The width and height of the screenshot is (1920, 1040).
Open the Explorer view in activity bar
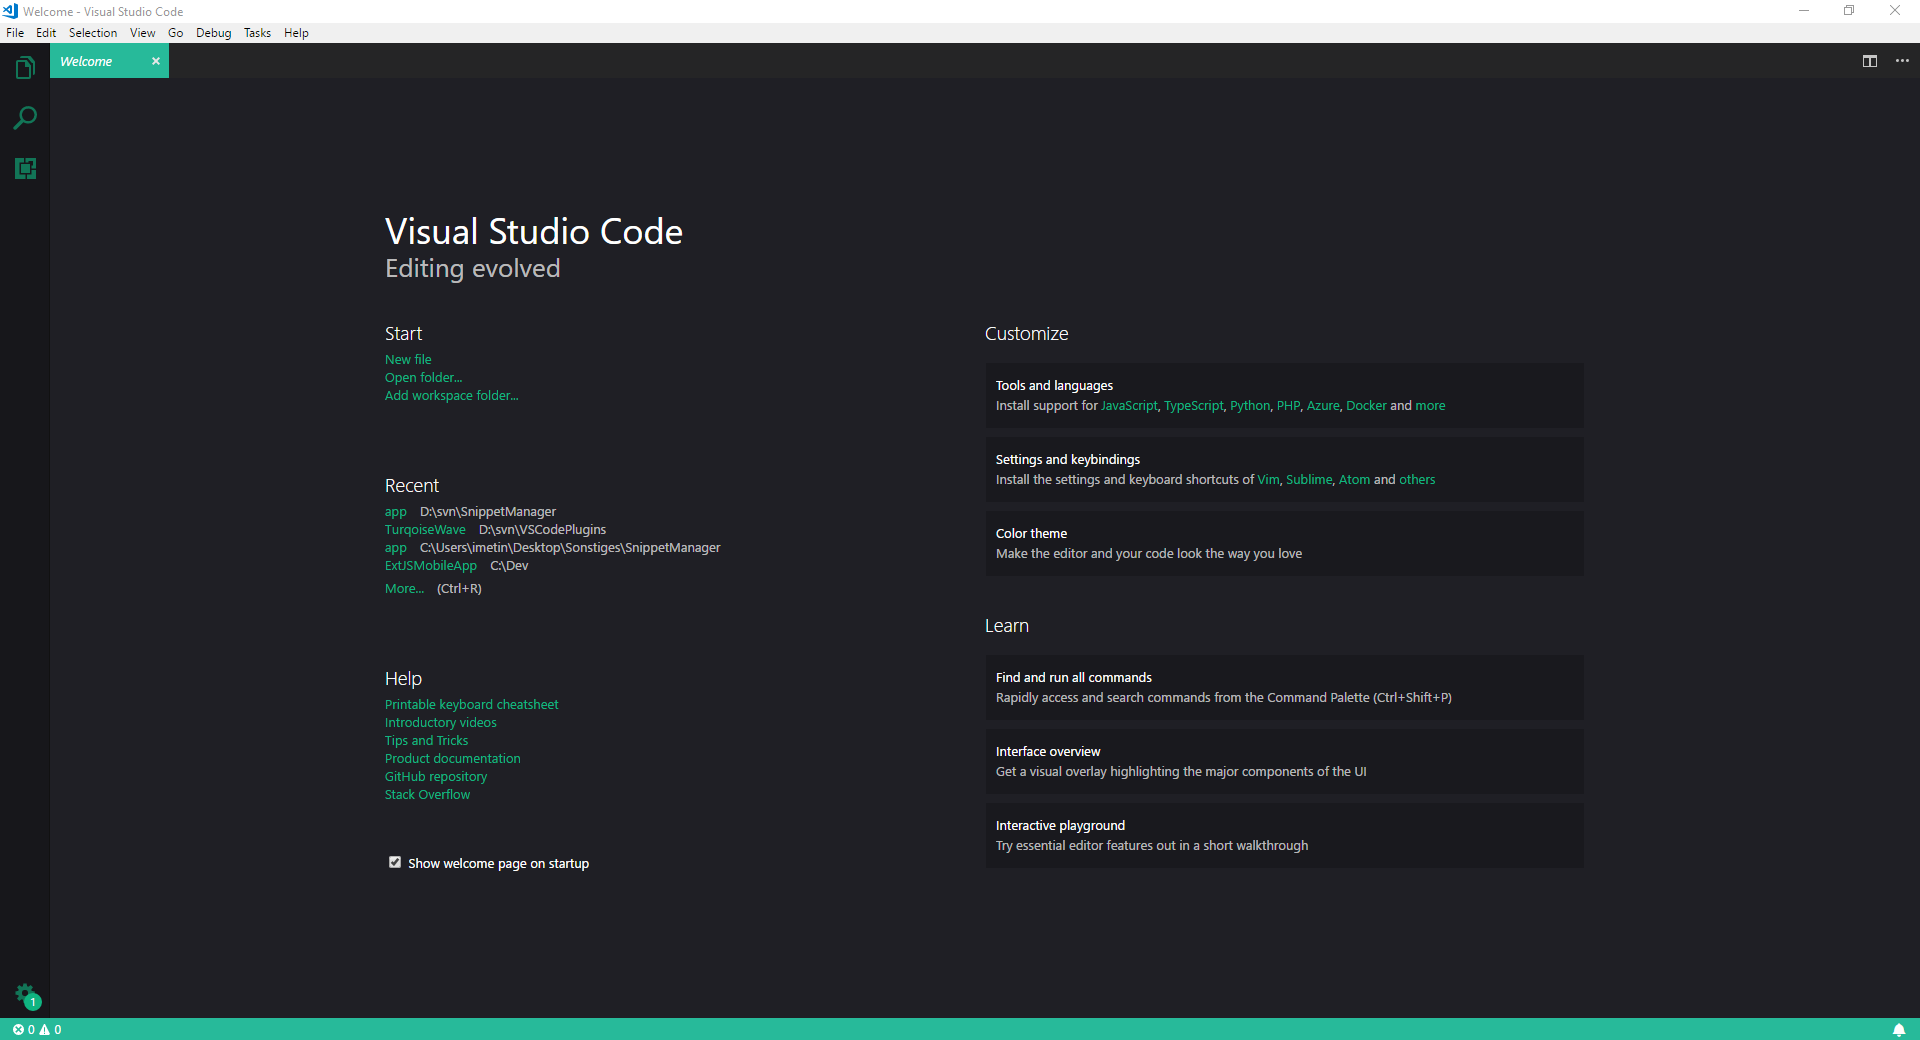[x=25, y=68]
